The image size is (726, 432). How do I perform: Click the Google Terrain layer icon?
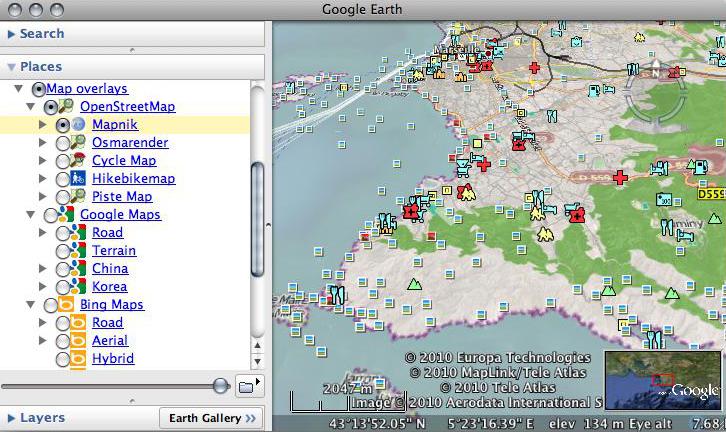click(78, 250)
